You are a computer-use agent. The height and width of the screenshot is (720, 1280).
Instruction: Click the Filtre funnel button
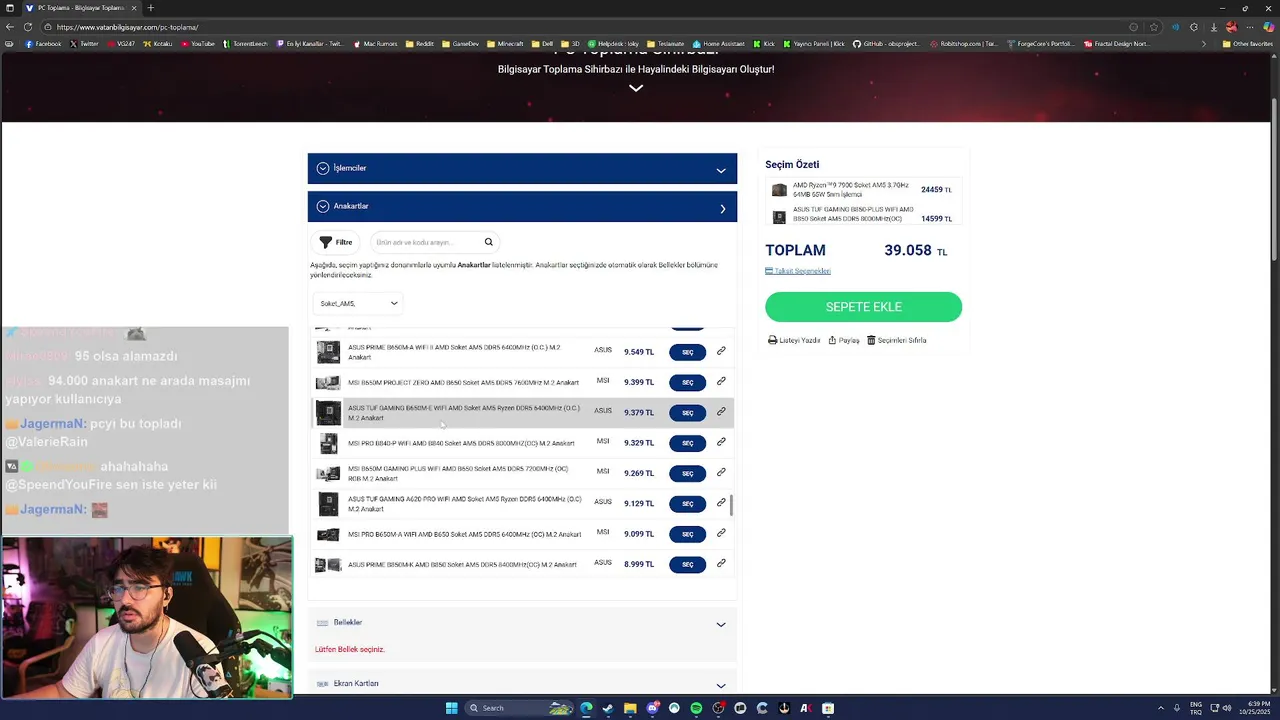click(x=336, y=242)
